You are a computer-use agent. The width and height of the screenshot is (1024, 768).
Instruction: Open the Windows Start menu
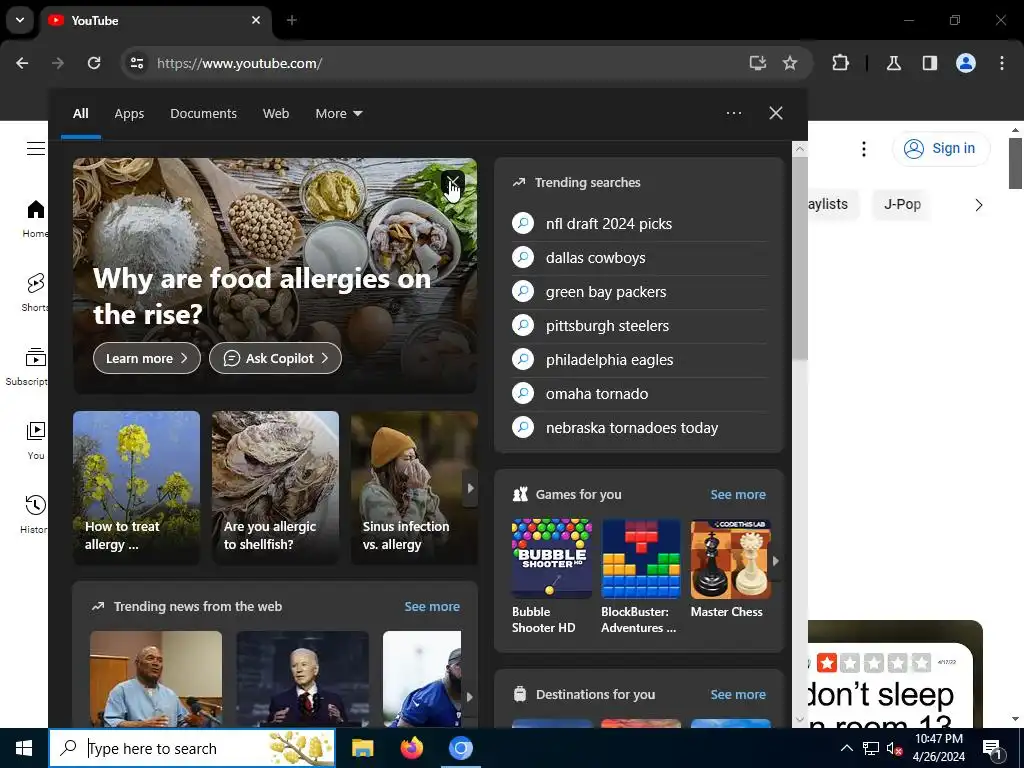(x=24, y=748)
